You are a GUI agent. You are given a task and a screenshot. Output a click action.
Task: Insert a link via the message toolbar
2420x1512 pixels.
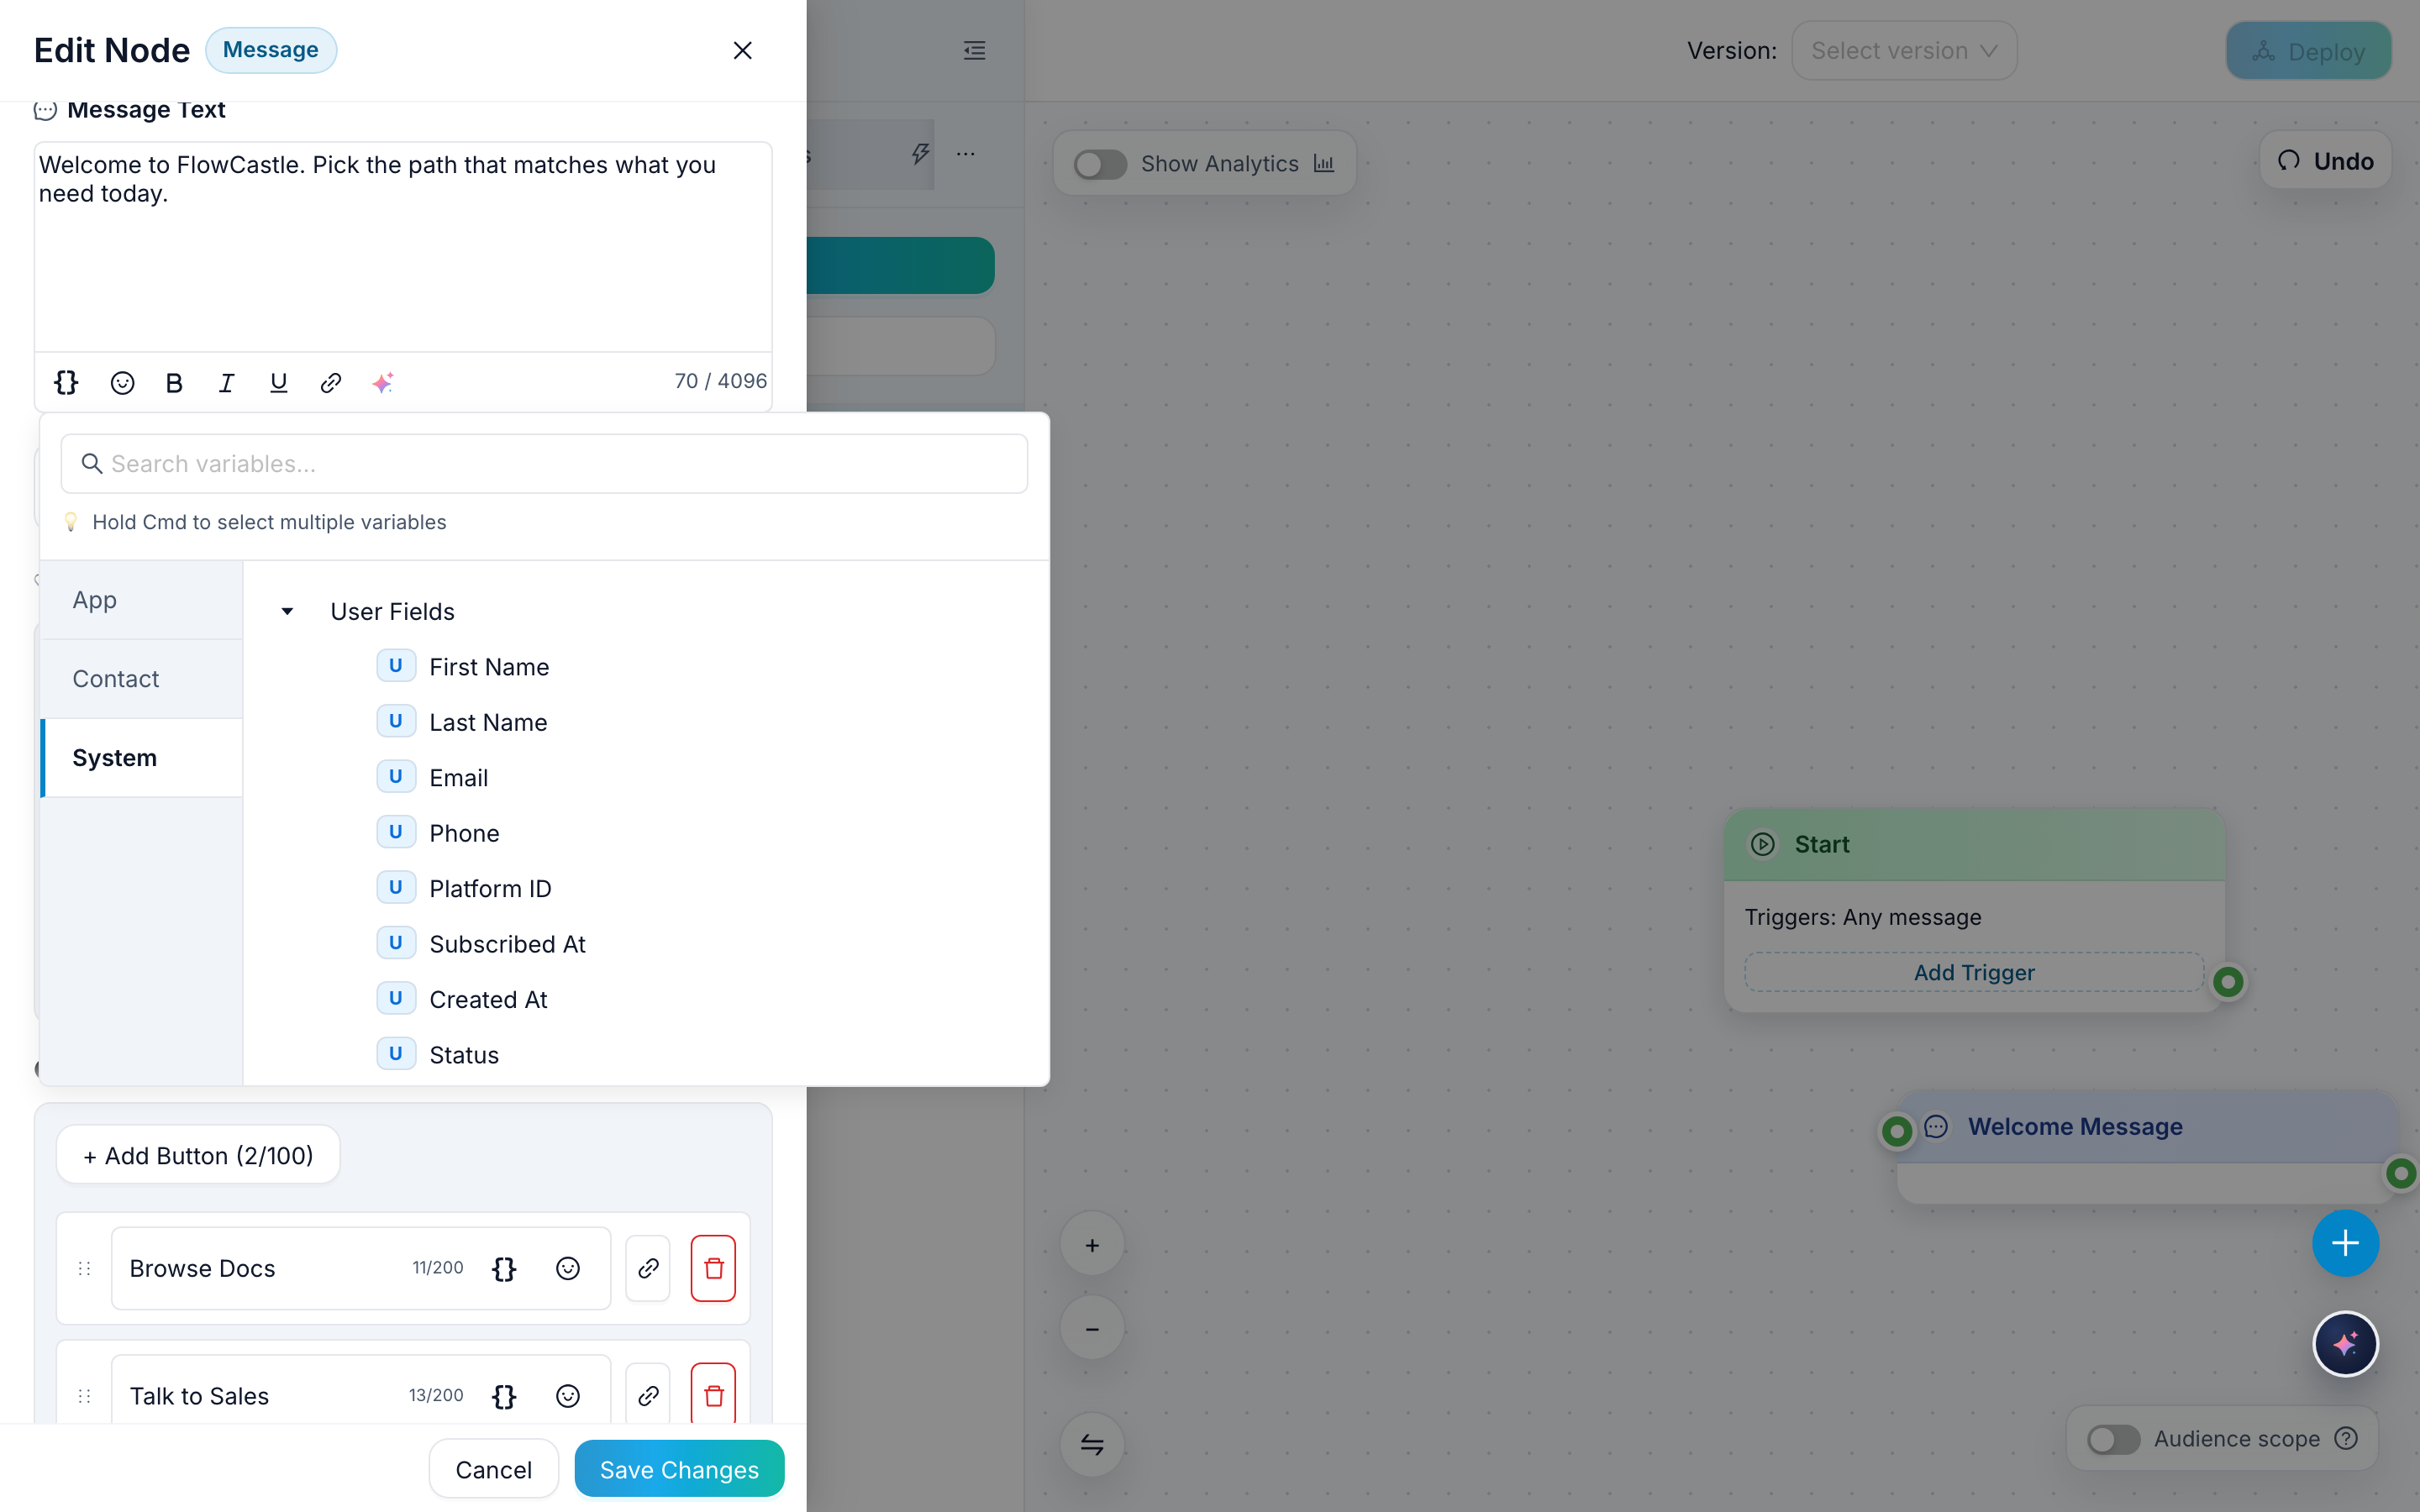331,382
